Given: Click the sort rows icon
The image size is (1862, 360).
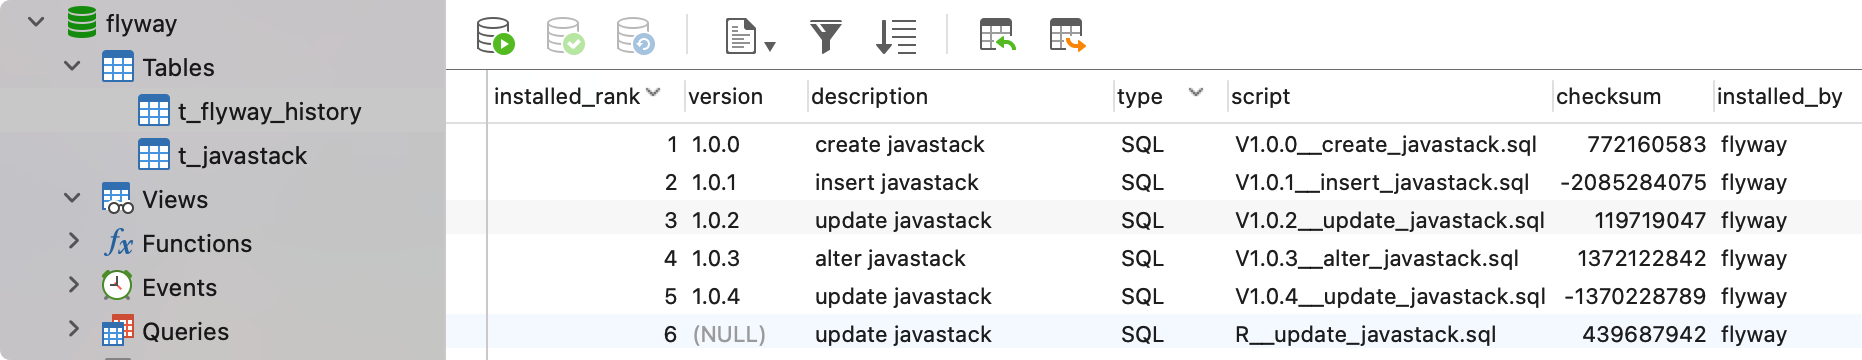Looking at the screenshot, I should tap(895, 37).
